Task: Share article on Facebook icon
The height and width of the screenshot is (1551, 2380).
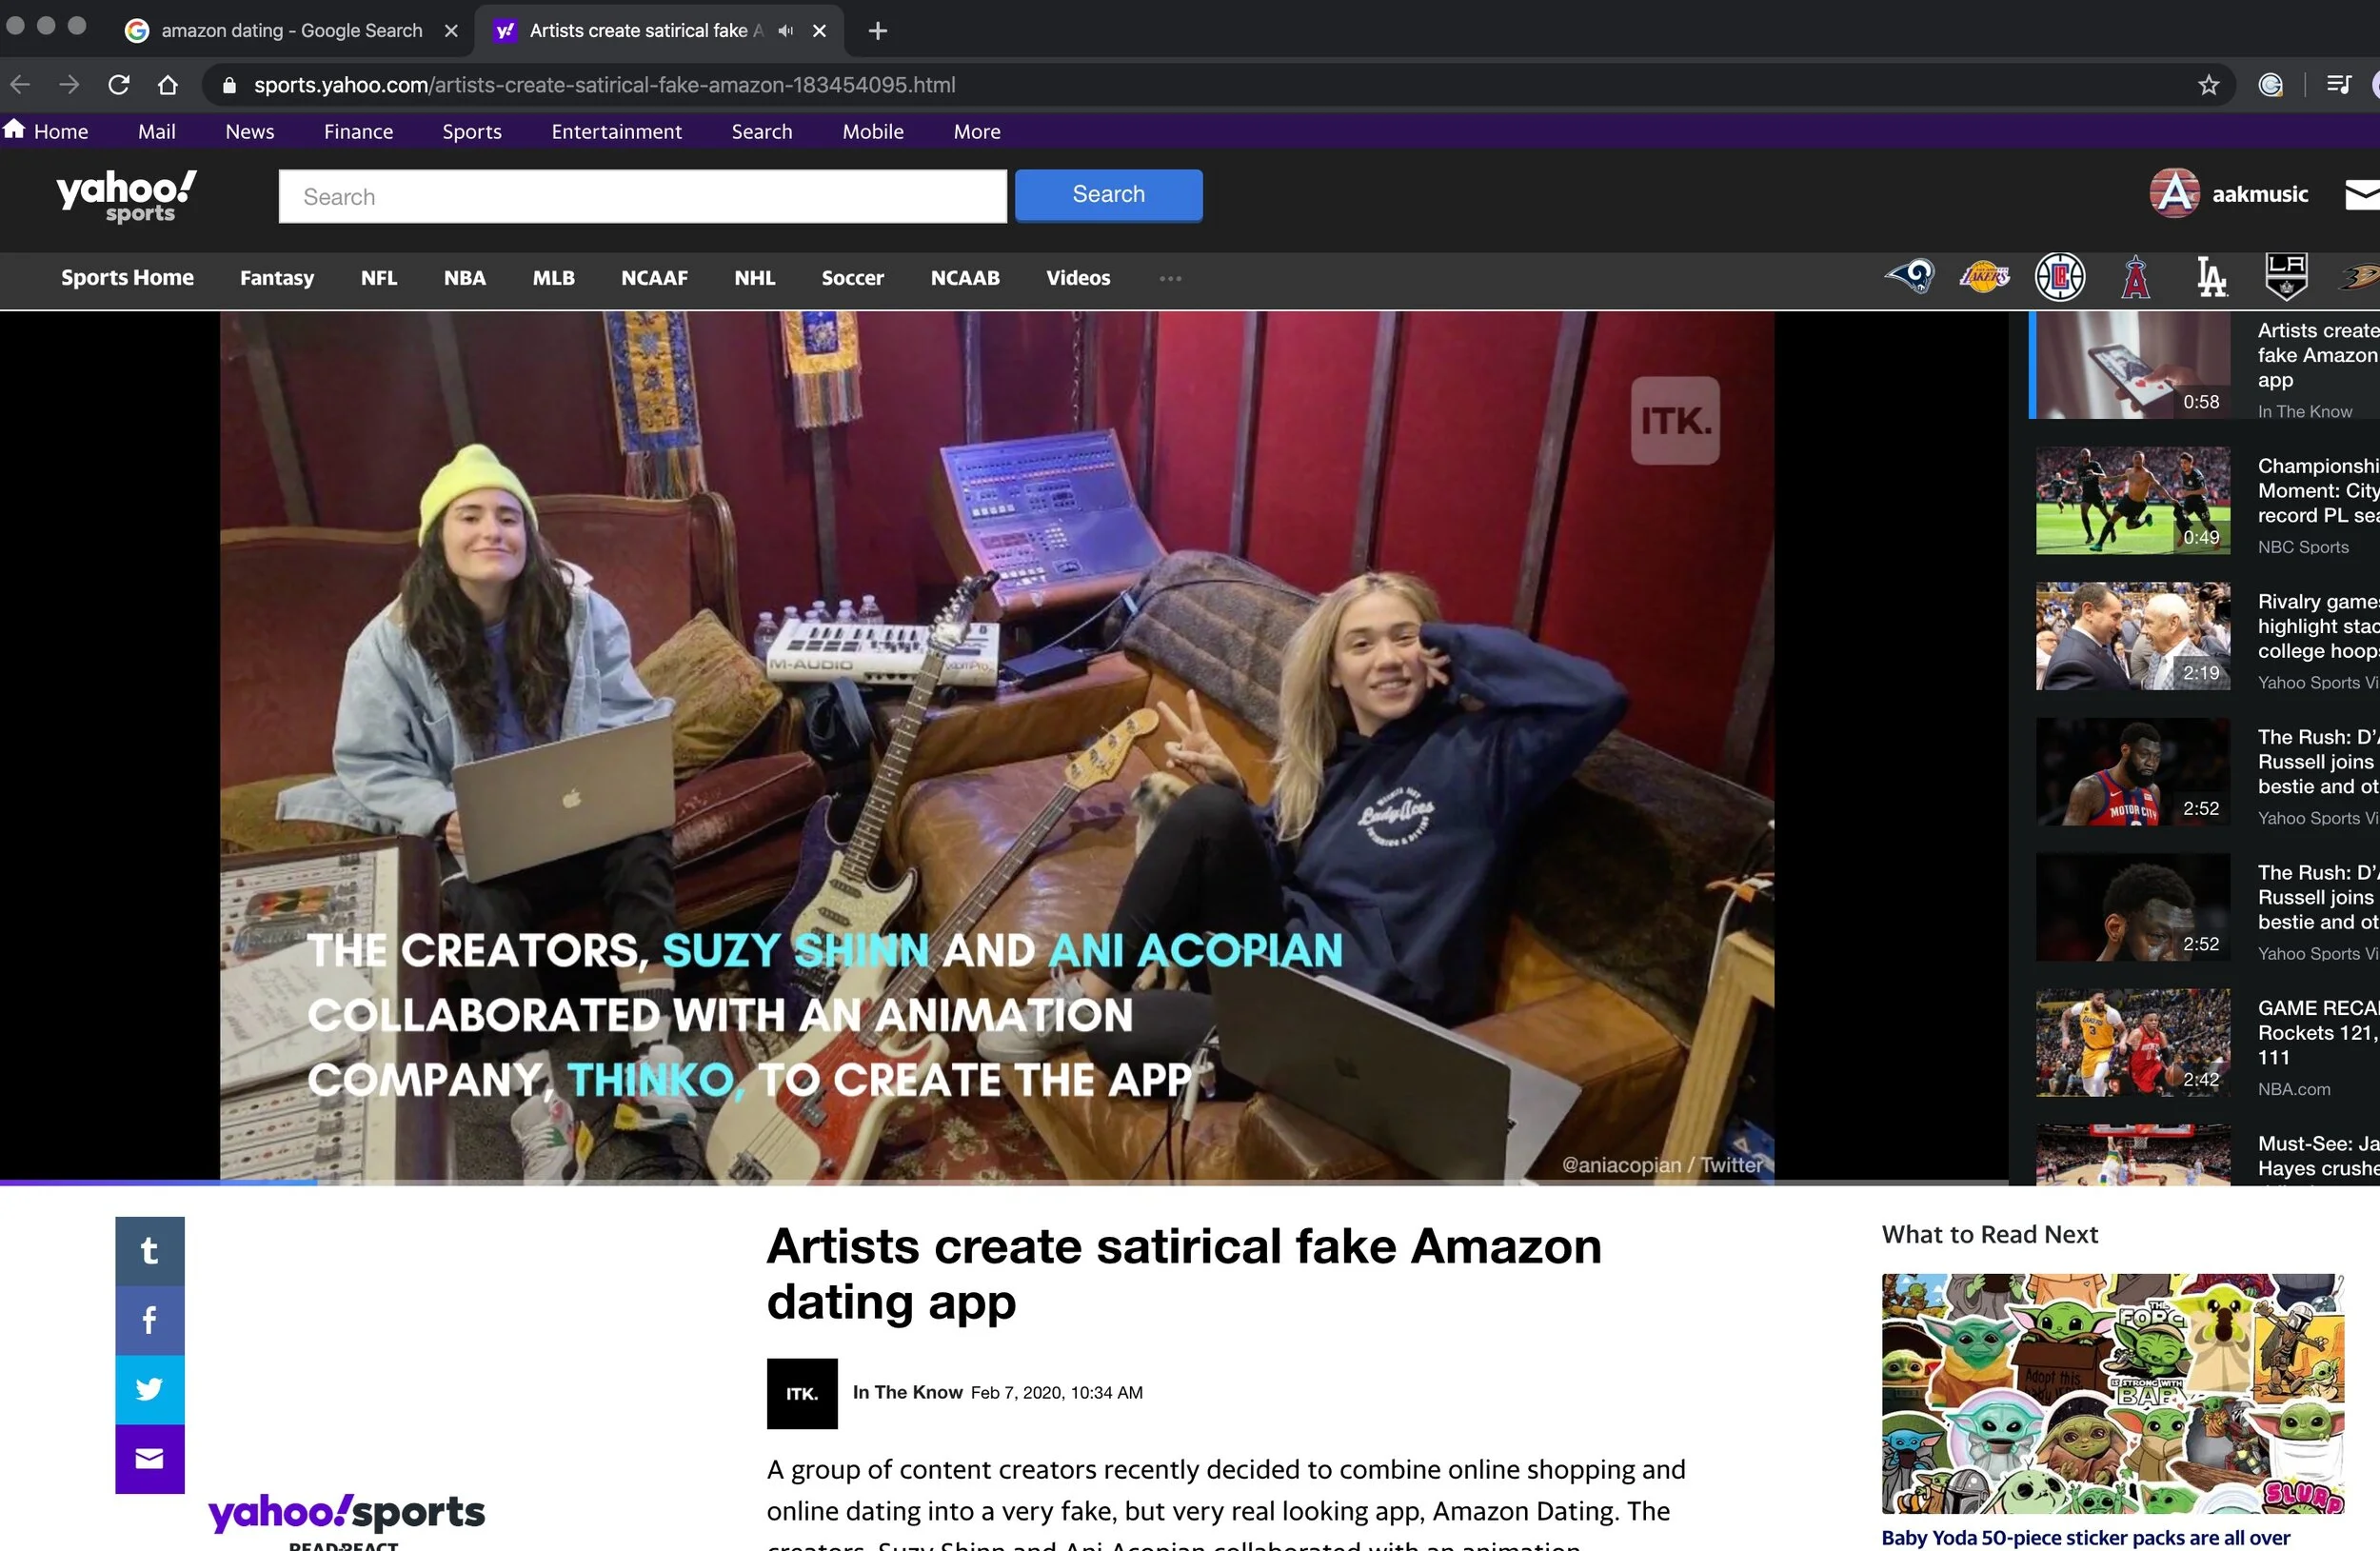Action: (x=150, y=1320)
